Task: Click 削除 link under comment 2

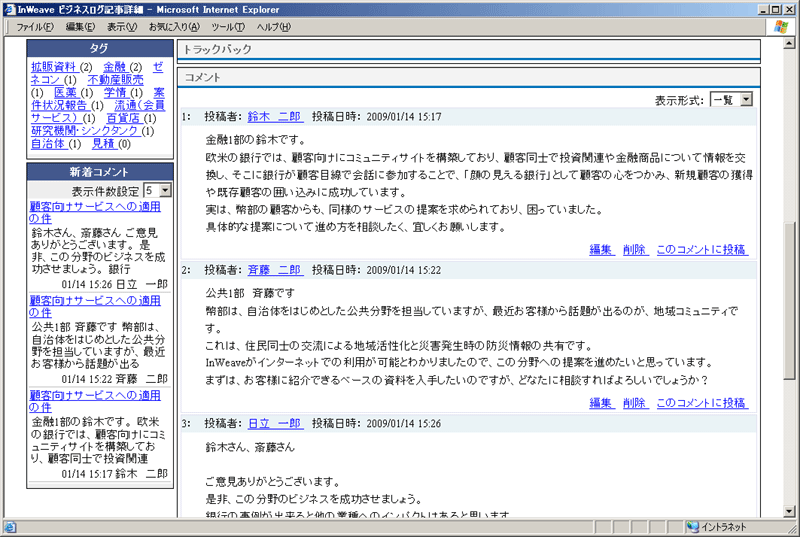Action: (x=633, y=403)
